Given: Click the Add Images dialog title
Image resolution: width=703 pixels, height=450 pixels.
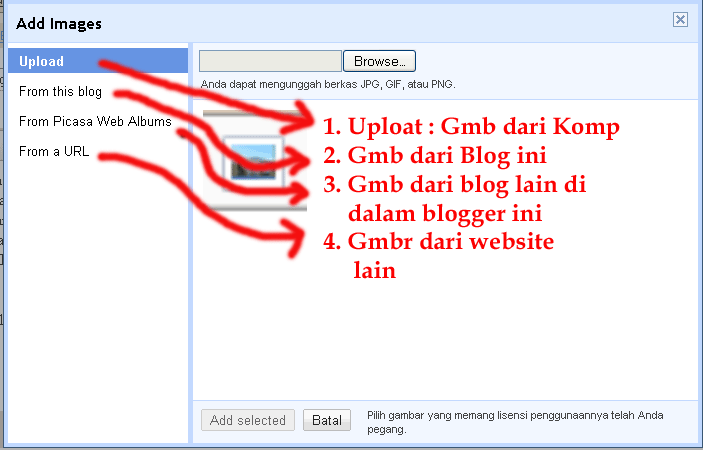Looking at the screenshot, I should pos(59,24).
